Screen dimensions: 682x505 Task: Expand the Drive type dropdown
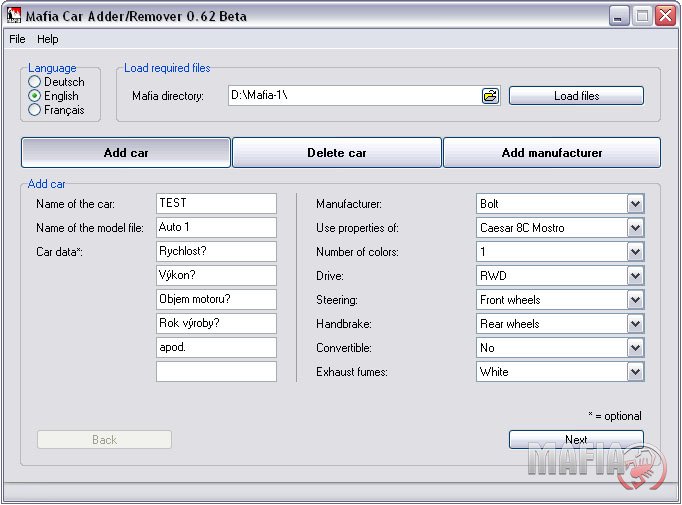(635, 276)
